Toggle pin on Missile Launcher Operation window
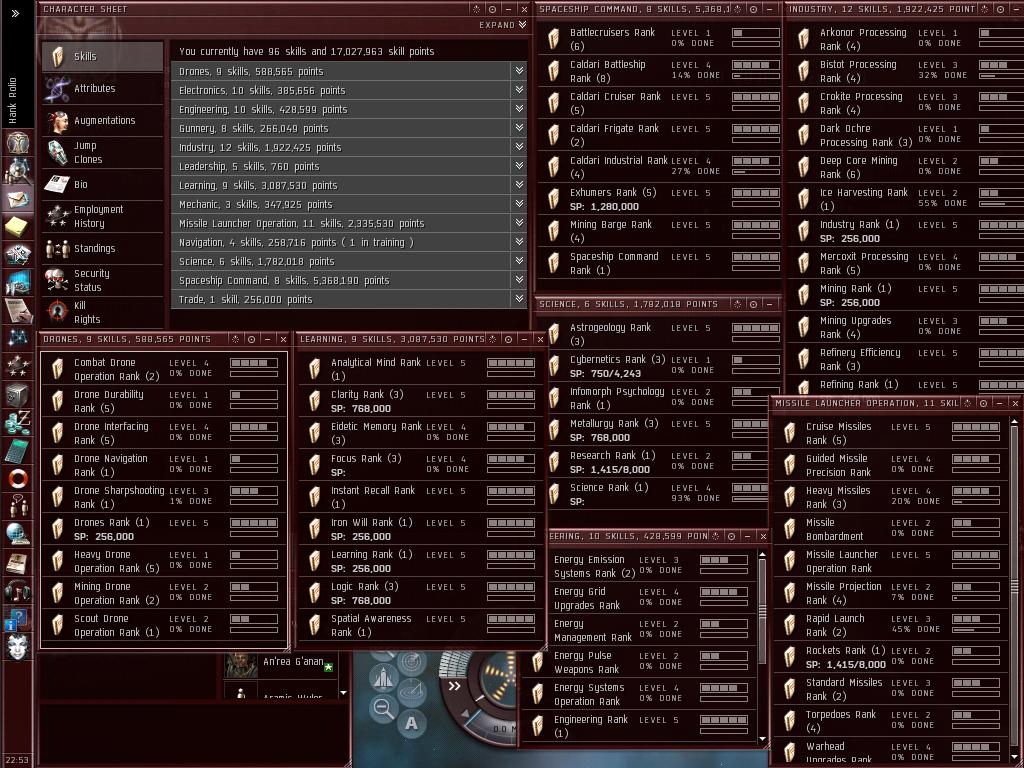Viewport: 1024px width, 768px height. [x=983, y=404]
